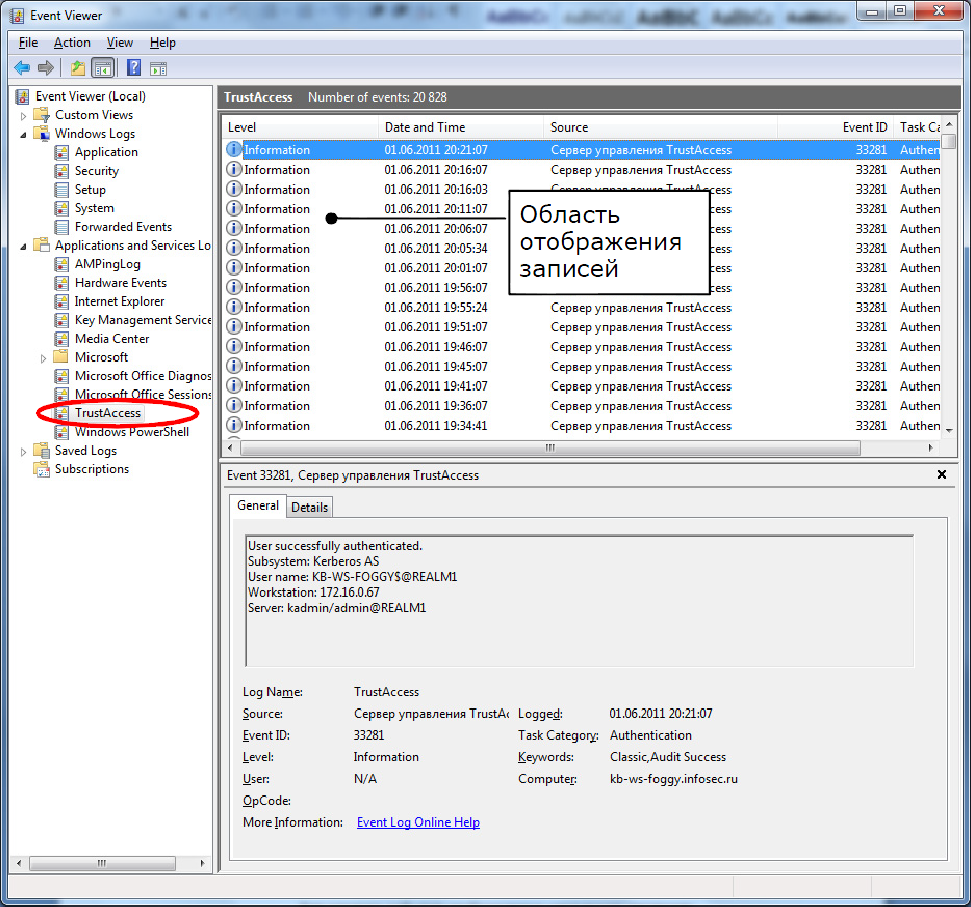Viewport: 971px width, 907px height.
Task: Collapse the Windows Logs node
Action: tap(24, 134)
